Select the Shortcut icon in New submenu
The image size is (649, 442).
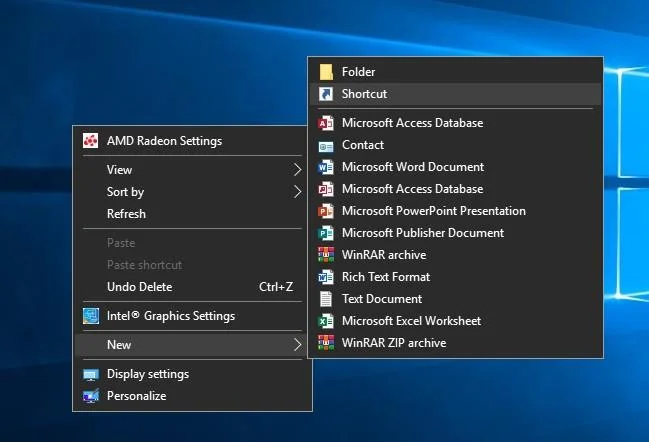point(326,94)
